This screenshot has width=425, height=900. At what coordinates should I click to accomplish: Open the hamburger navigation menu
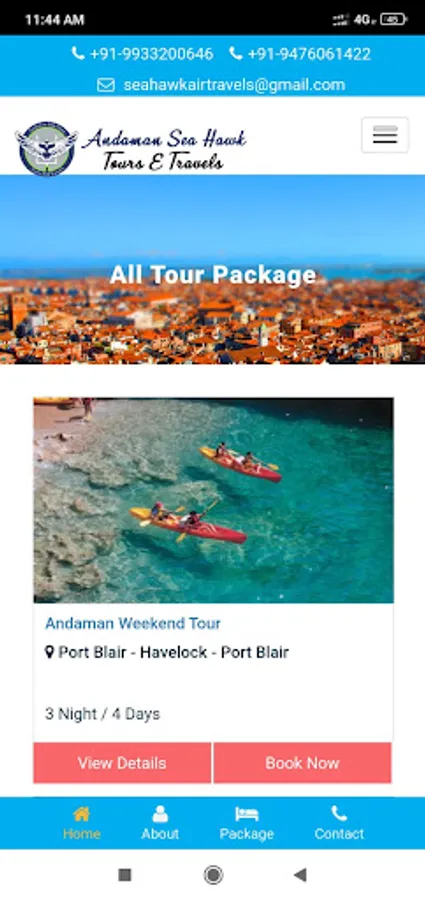[x=385, y=135]
